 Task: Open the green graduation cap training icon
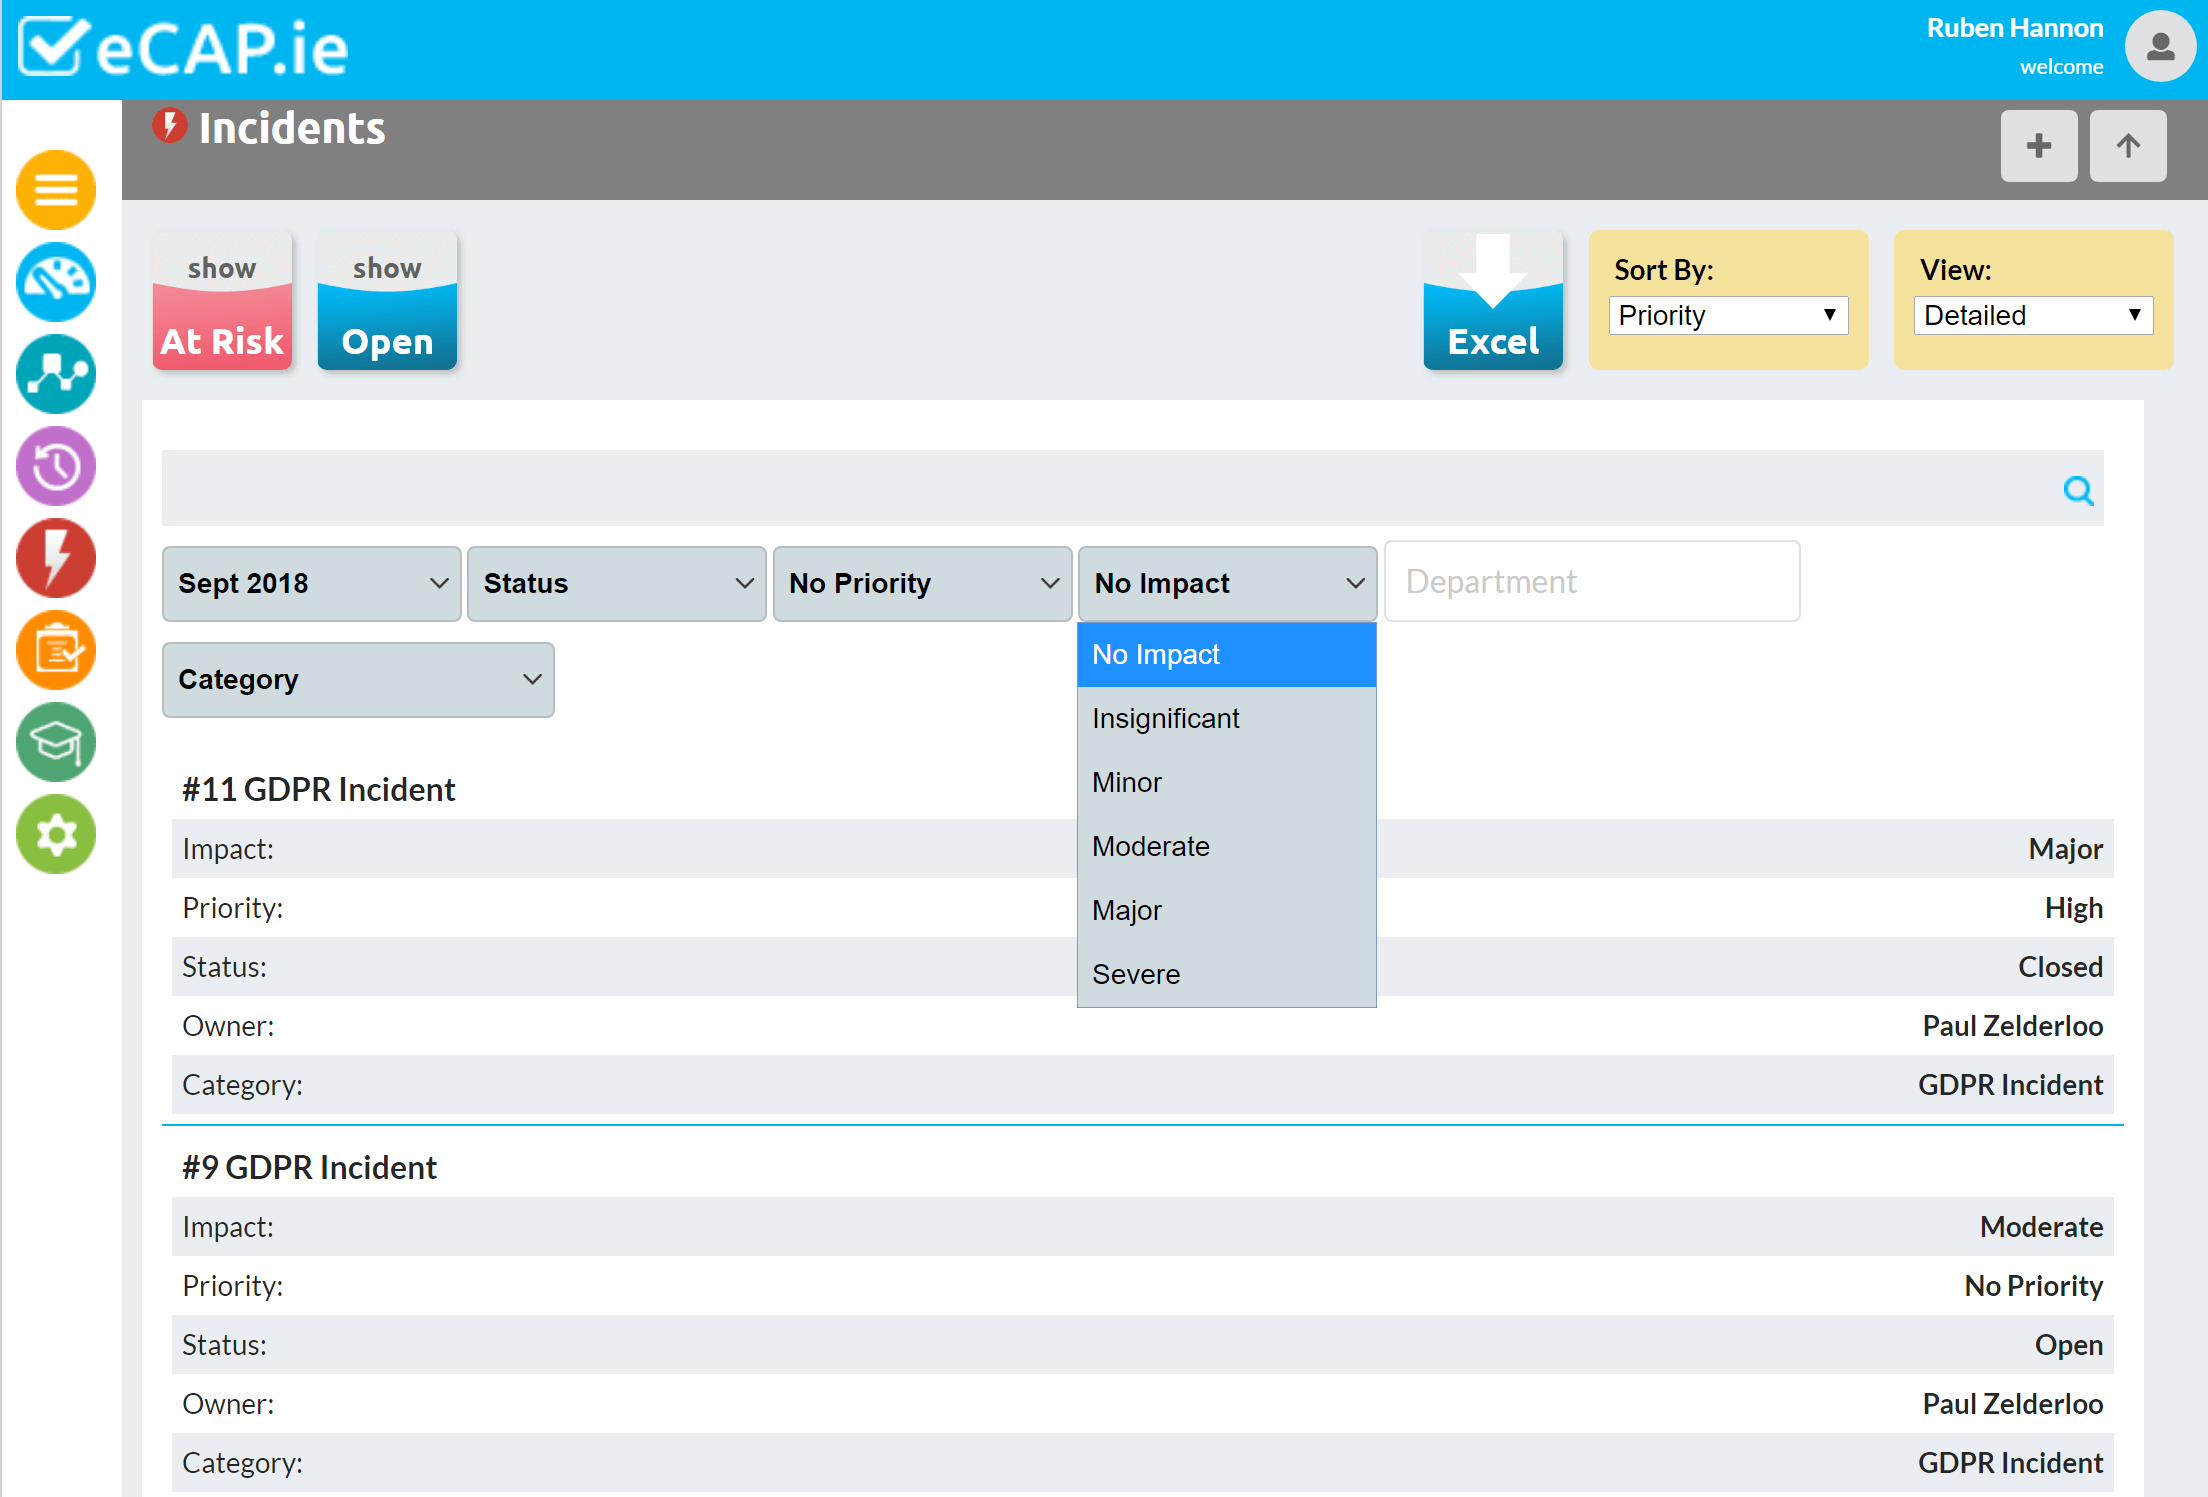tap(56, 742)
